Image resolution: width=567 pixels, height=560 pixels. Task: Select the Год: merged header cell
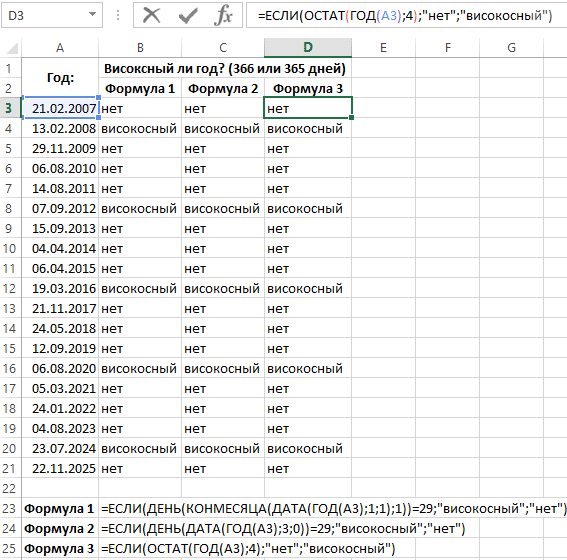pyautogui.click(x=60, y=78)
